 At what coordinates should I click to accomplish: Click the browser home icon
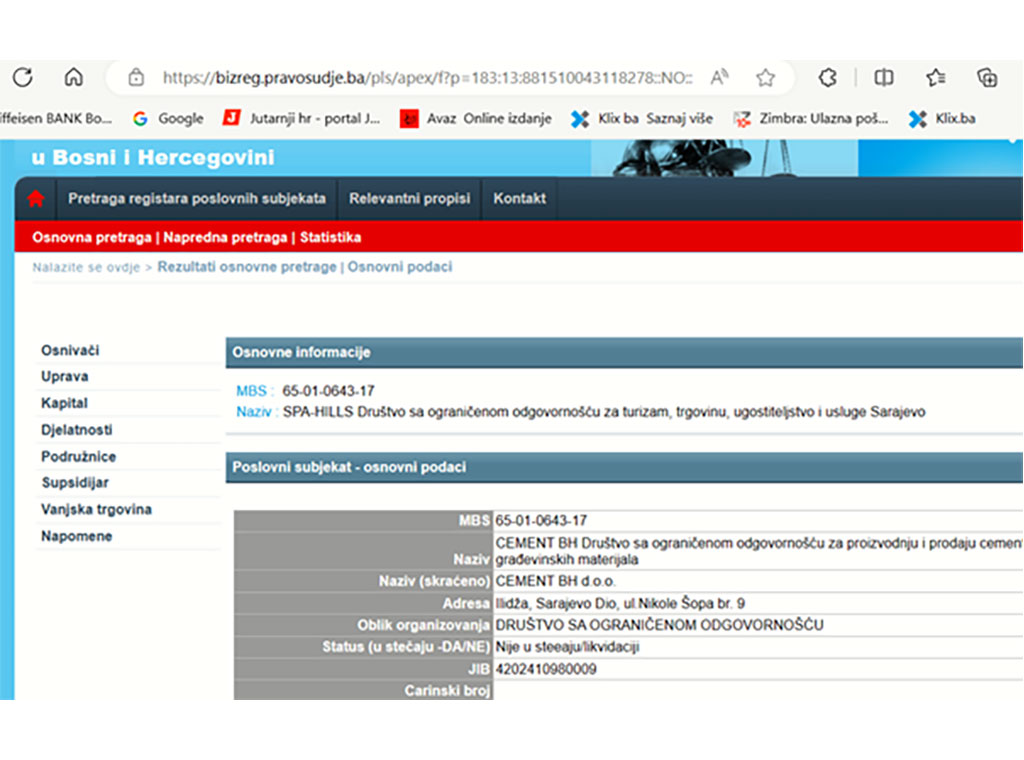73,77
